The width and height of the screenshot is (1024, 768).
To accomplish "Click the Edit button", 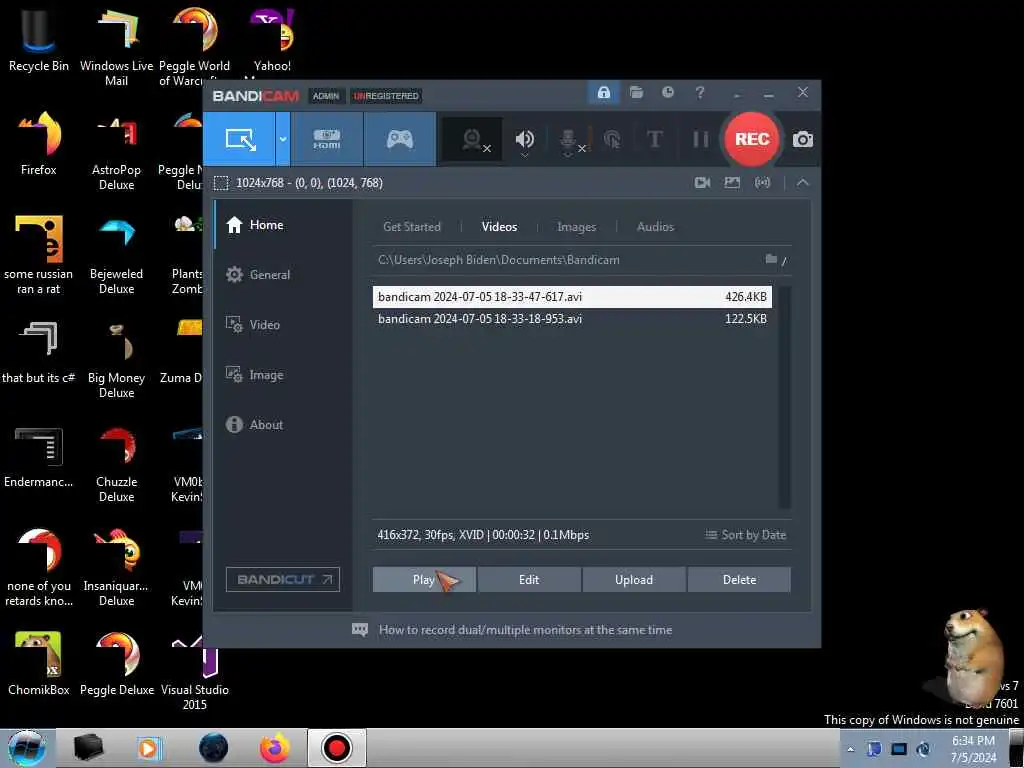I will (529, 580).
